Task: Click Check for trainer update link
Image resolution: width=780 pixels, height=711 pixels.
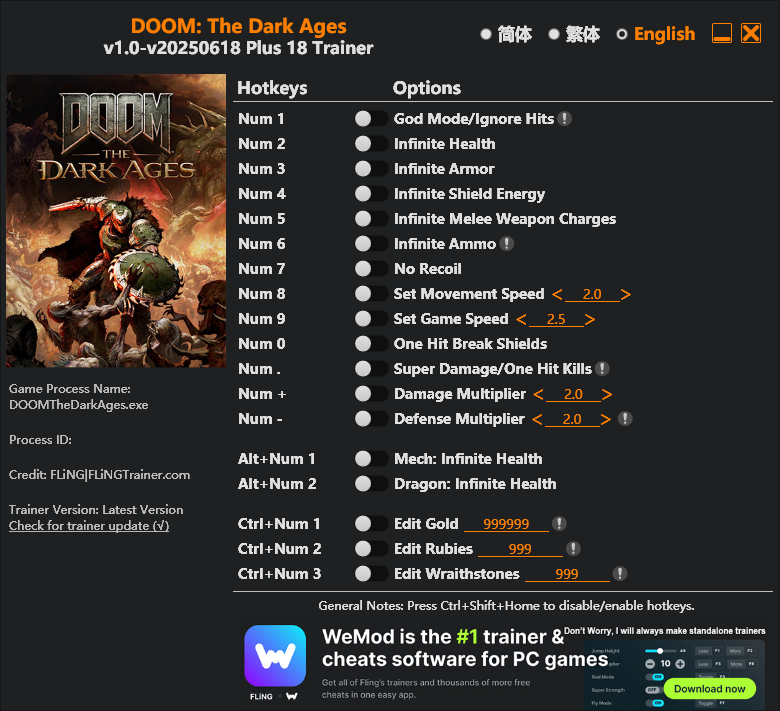Action: tap(89, 526)
